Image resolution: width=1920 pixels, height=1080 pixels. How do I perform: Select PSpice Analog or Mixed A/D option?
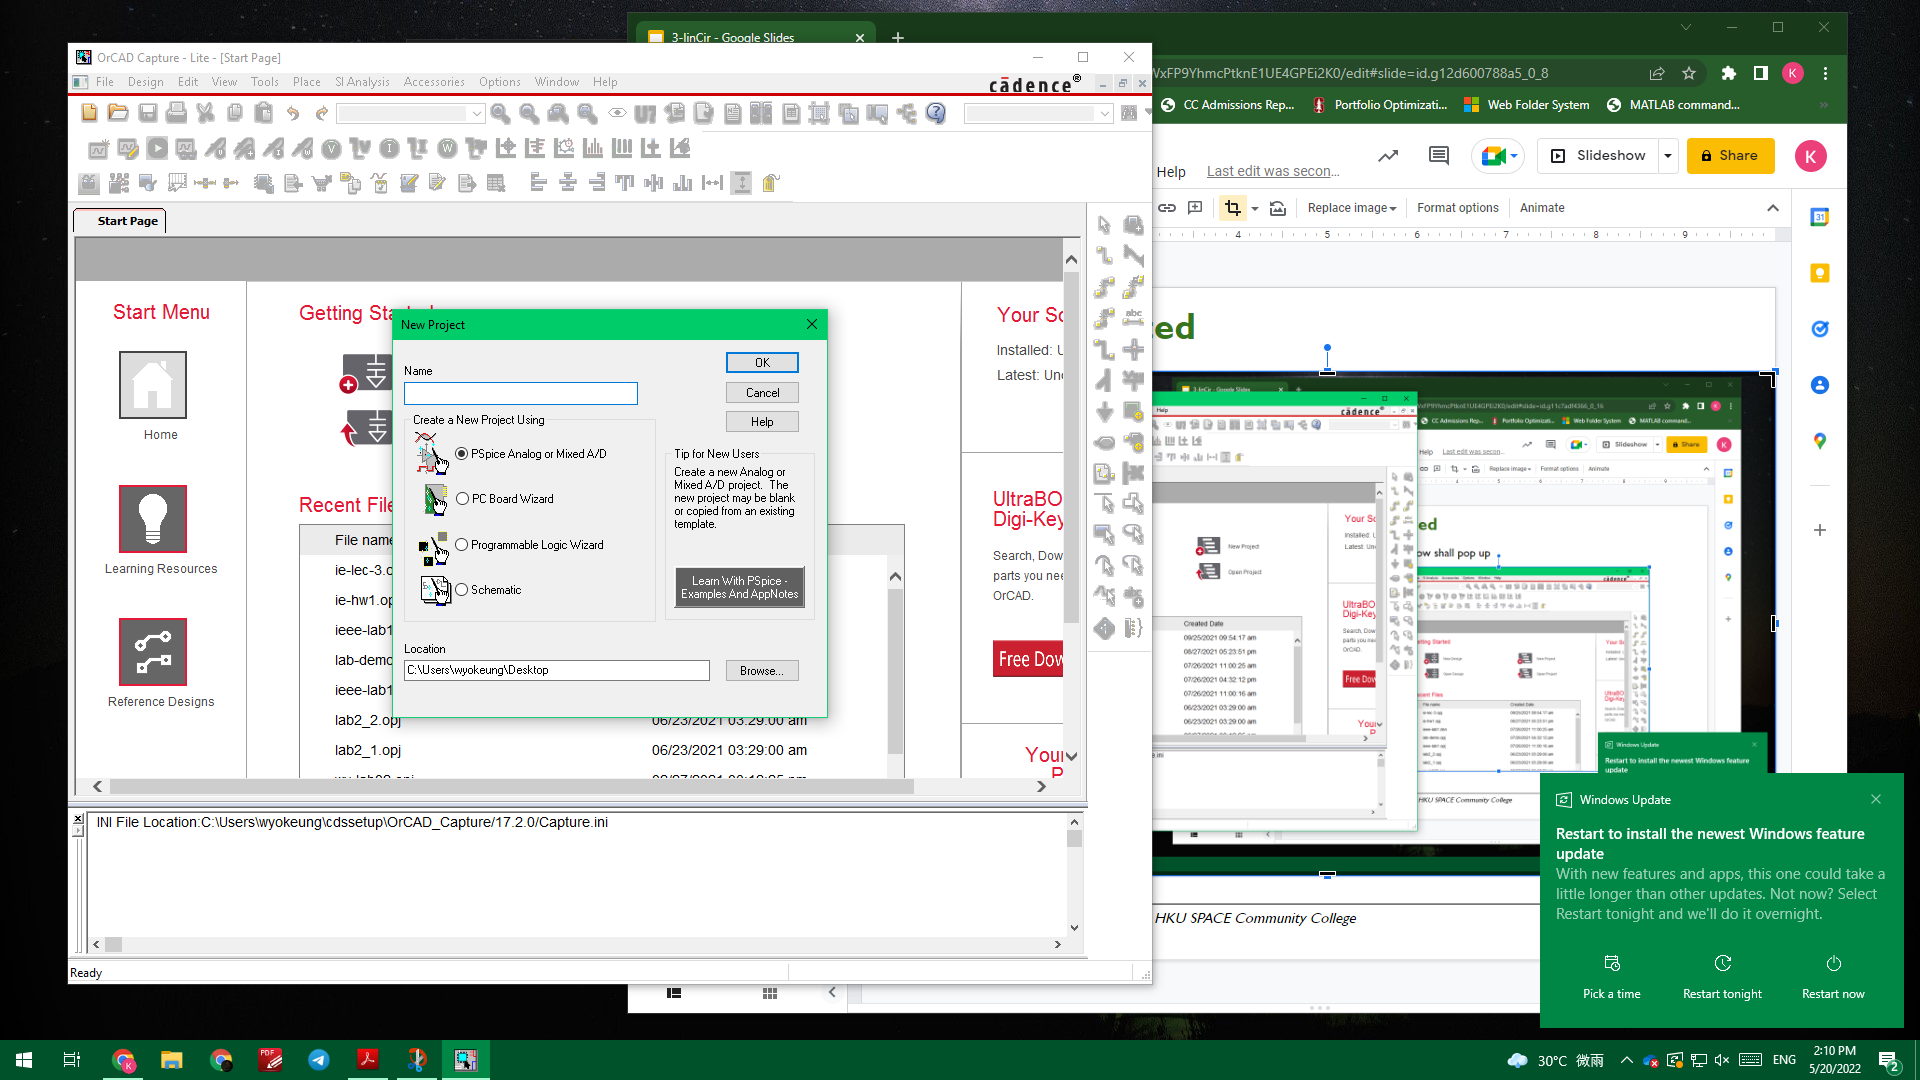click(531, 454)
